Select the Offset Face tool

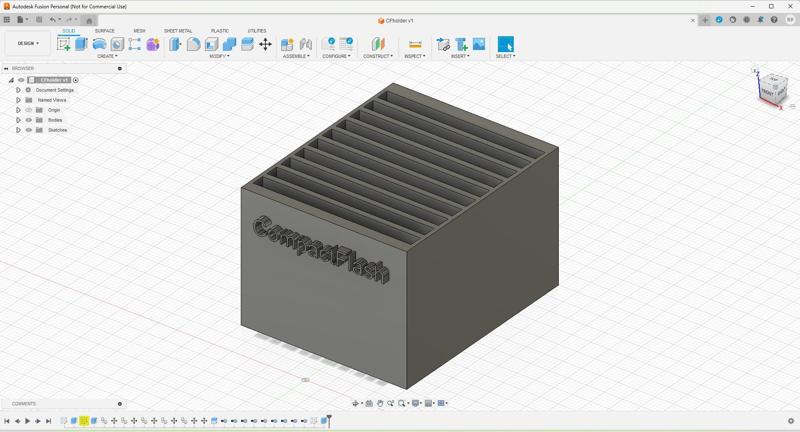pyautogui.click(x=247, y=44)
